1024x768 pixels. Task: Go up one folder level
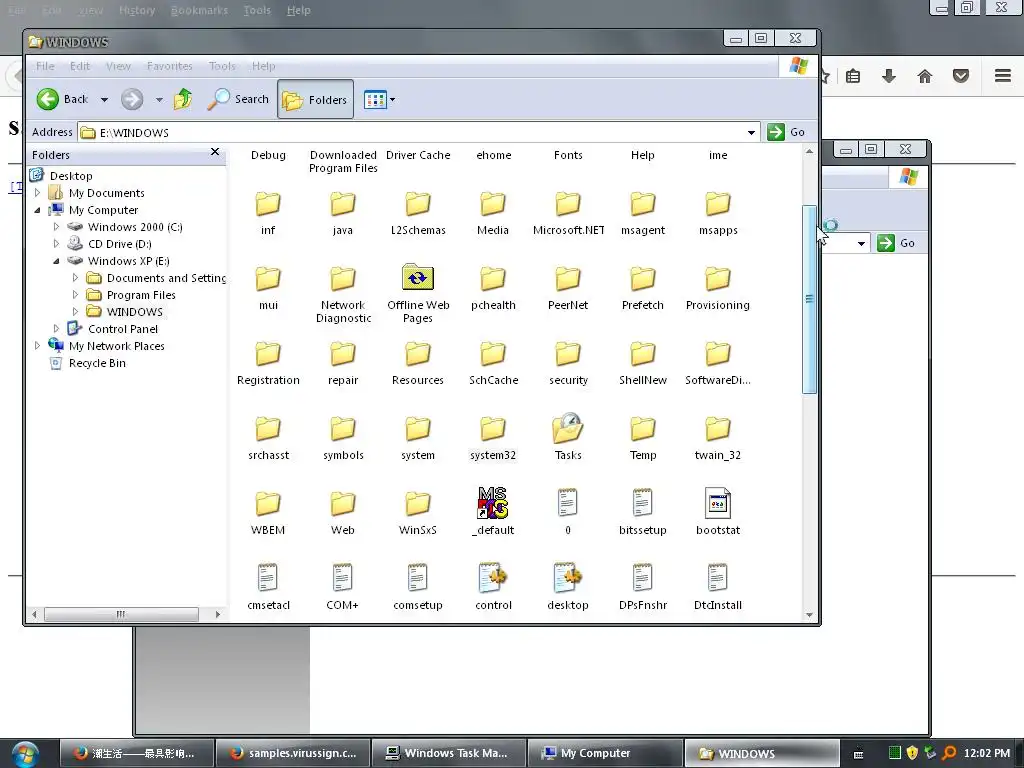183,99
